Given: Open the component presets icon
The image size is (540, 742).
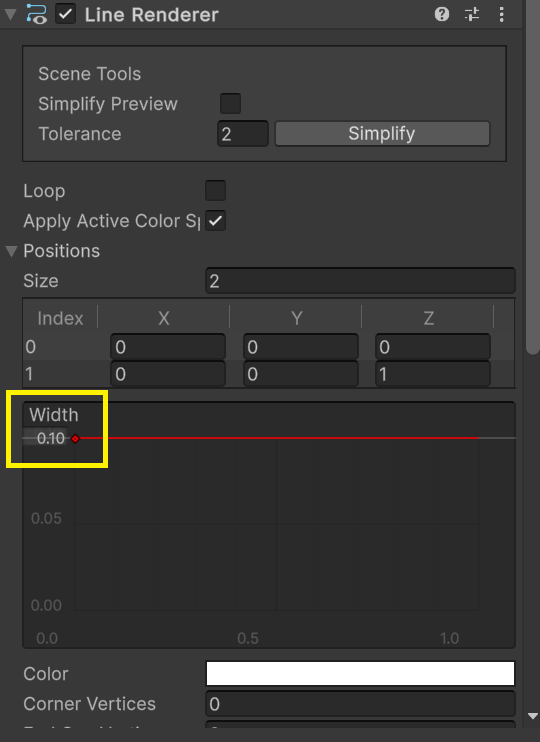Looking at the screenshot, I should pyautogui.click(x=472, y=14).
